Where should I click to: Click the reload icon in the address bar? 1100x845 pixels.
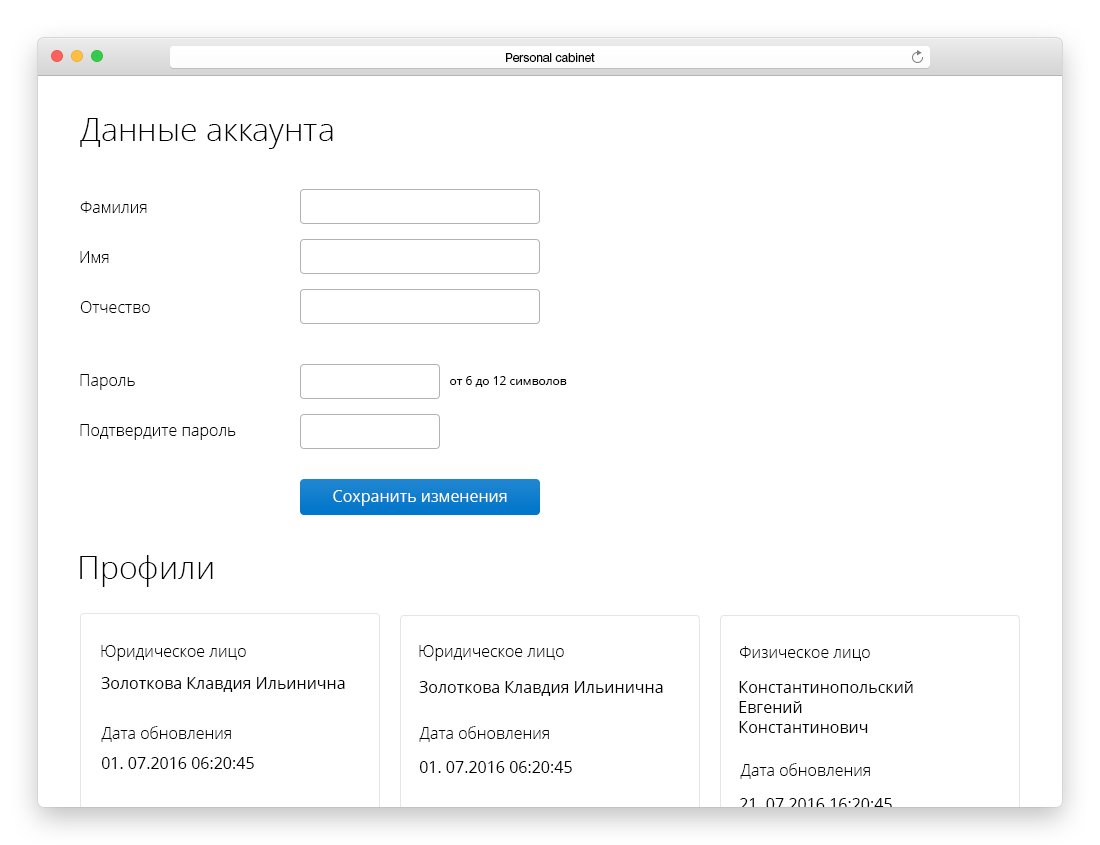click(917, 57)
